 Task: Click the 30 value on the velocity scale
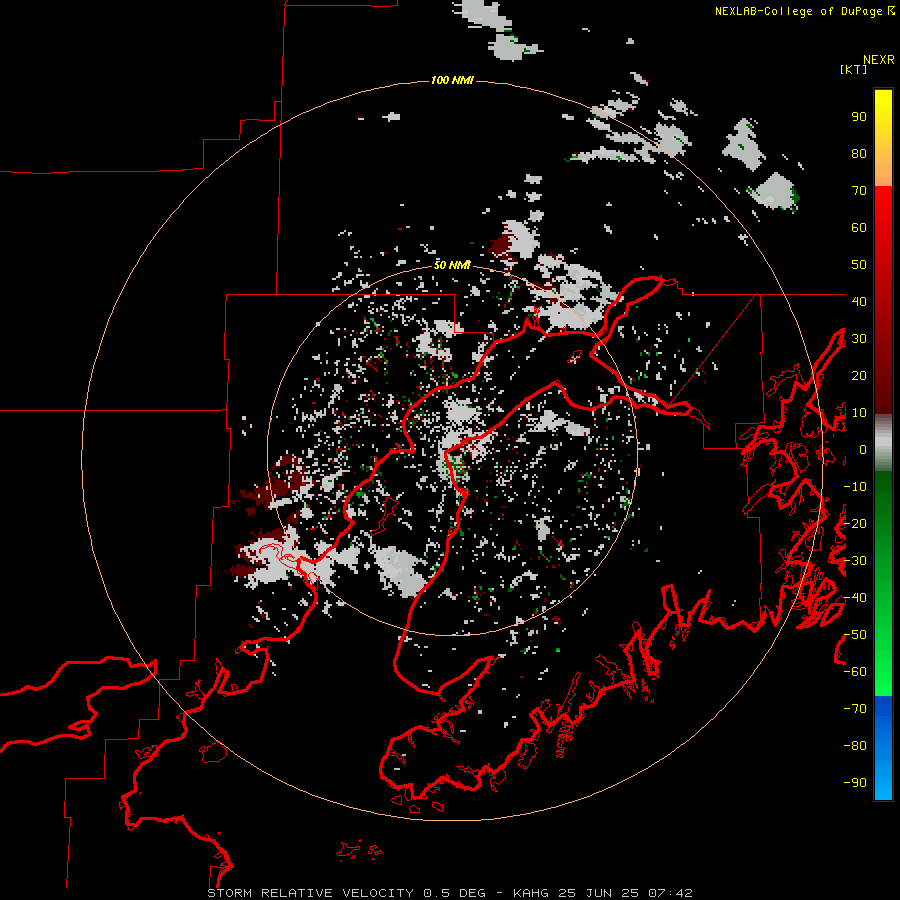tap(859, 339)
